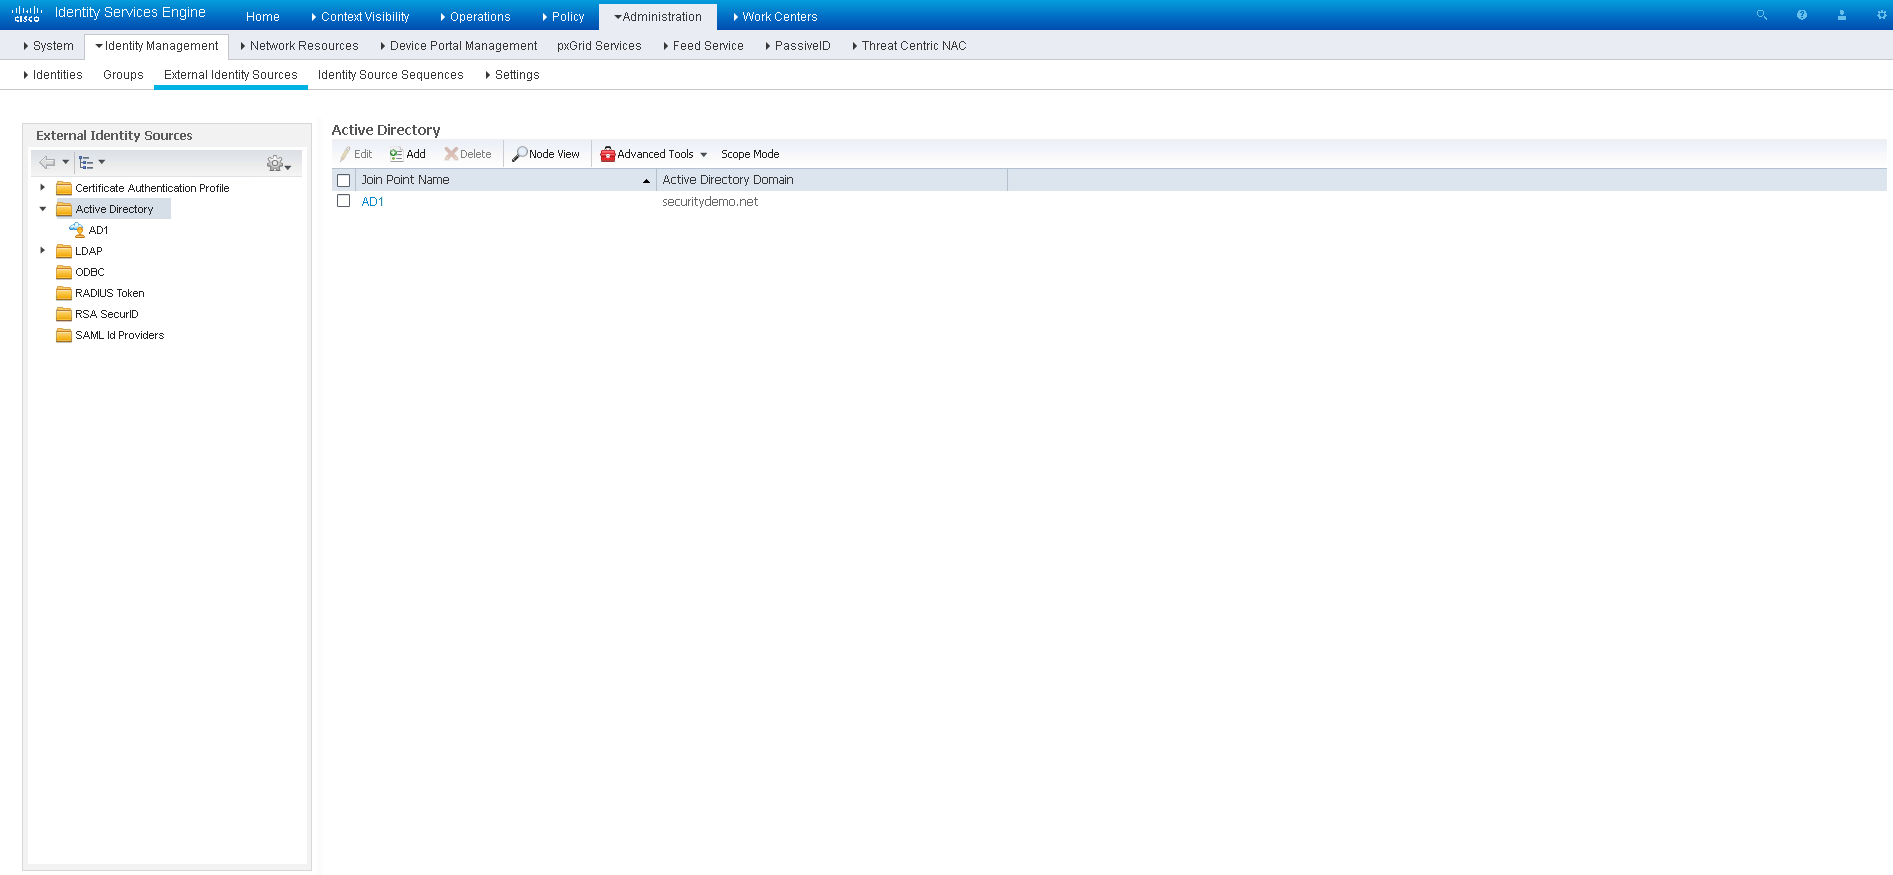Expand the LDAP tree node
The image size is (1893, 875).
pos(42,250)
